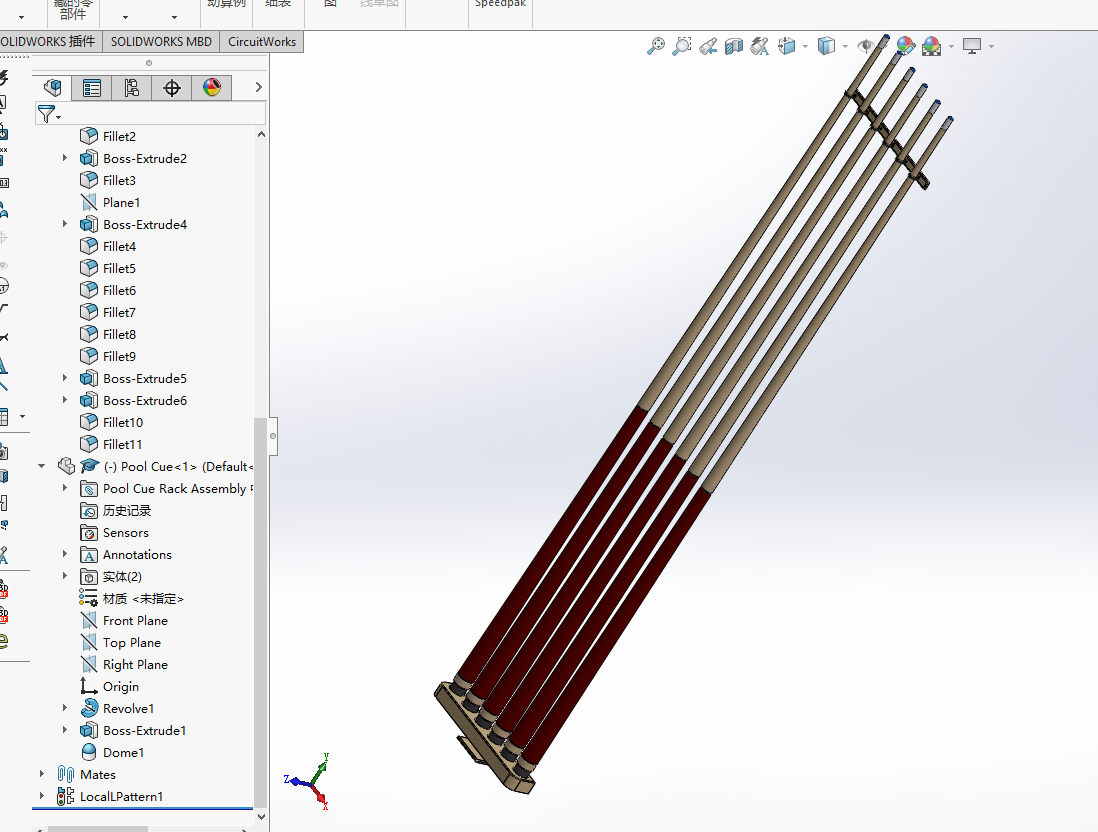
Task: Expand the LocalLPattern1 feature
Action: [x=42, y=796]
